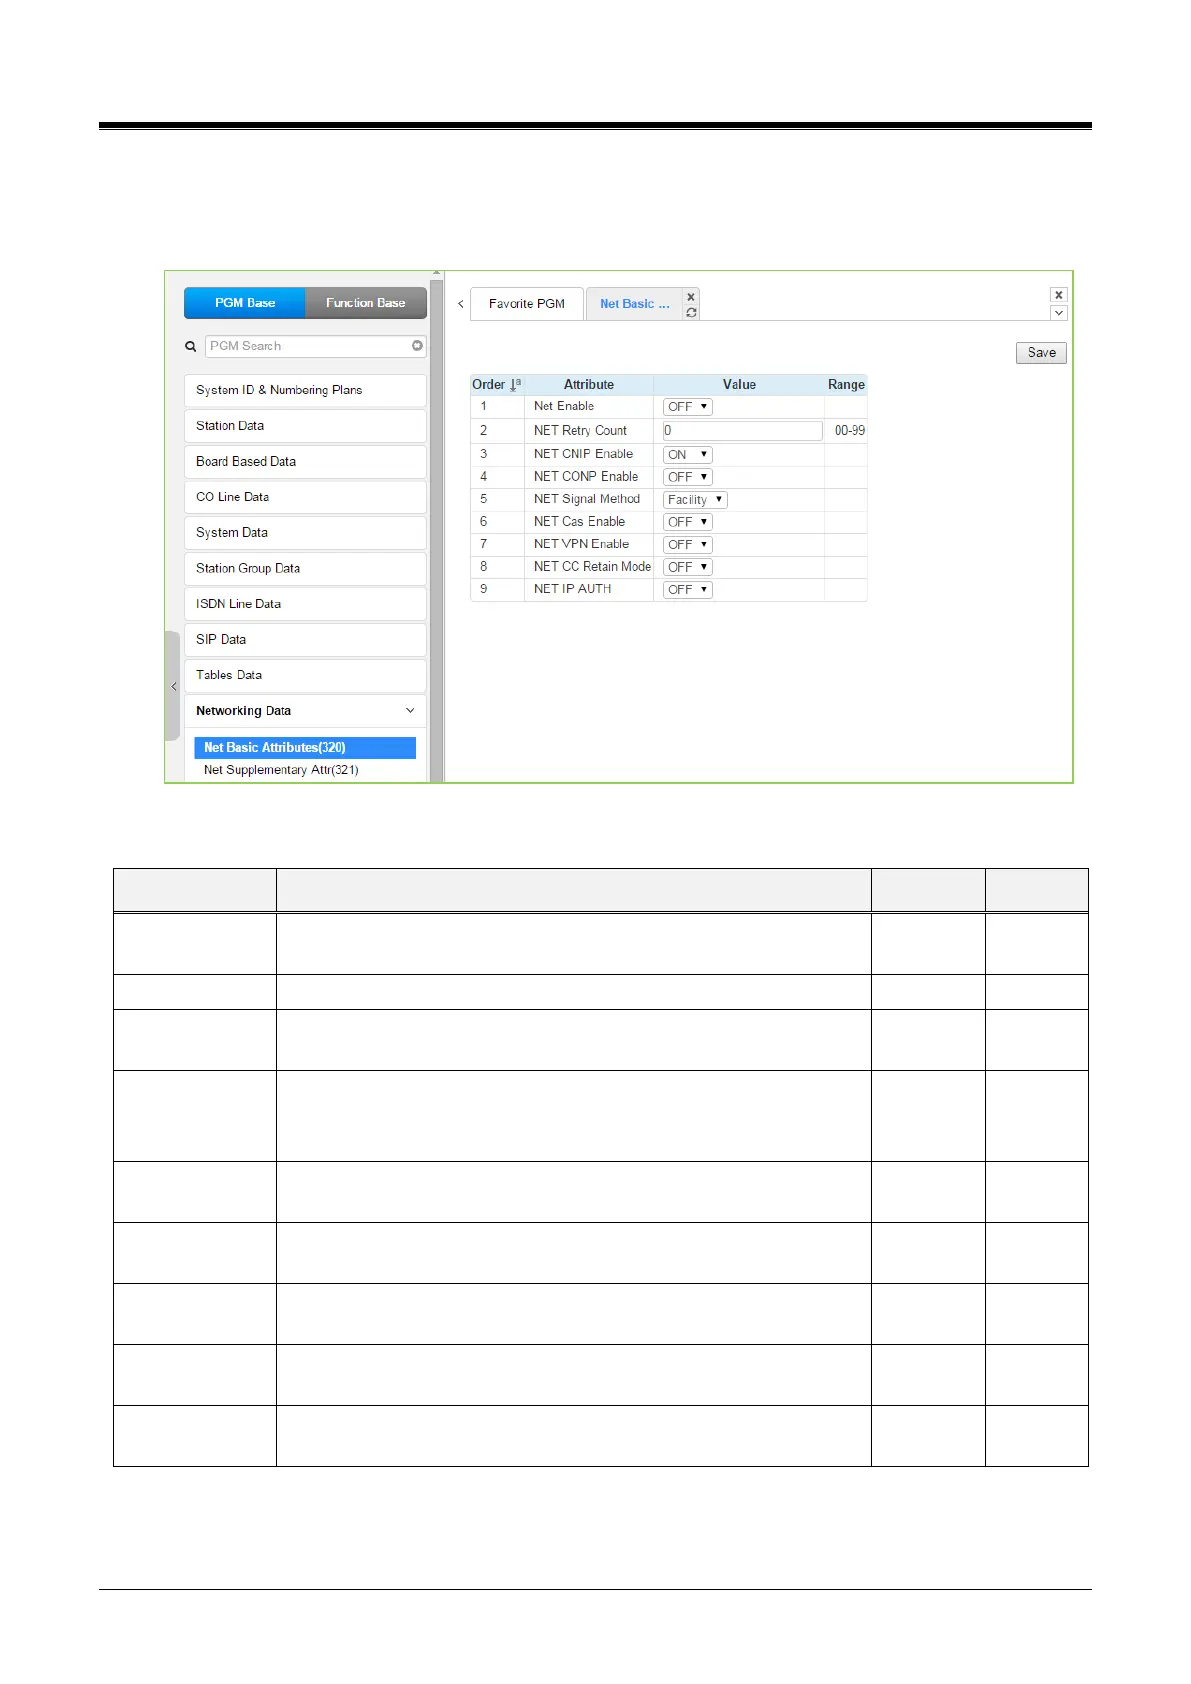The height and width of the screenshot is (1684, 1191).
Task: Collapse the left sidebar handle
Action: [173, 686]
